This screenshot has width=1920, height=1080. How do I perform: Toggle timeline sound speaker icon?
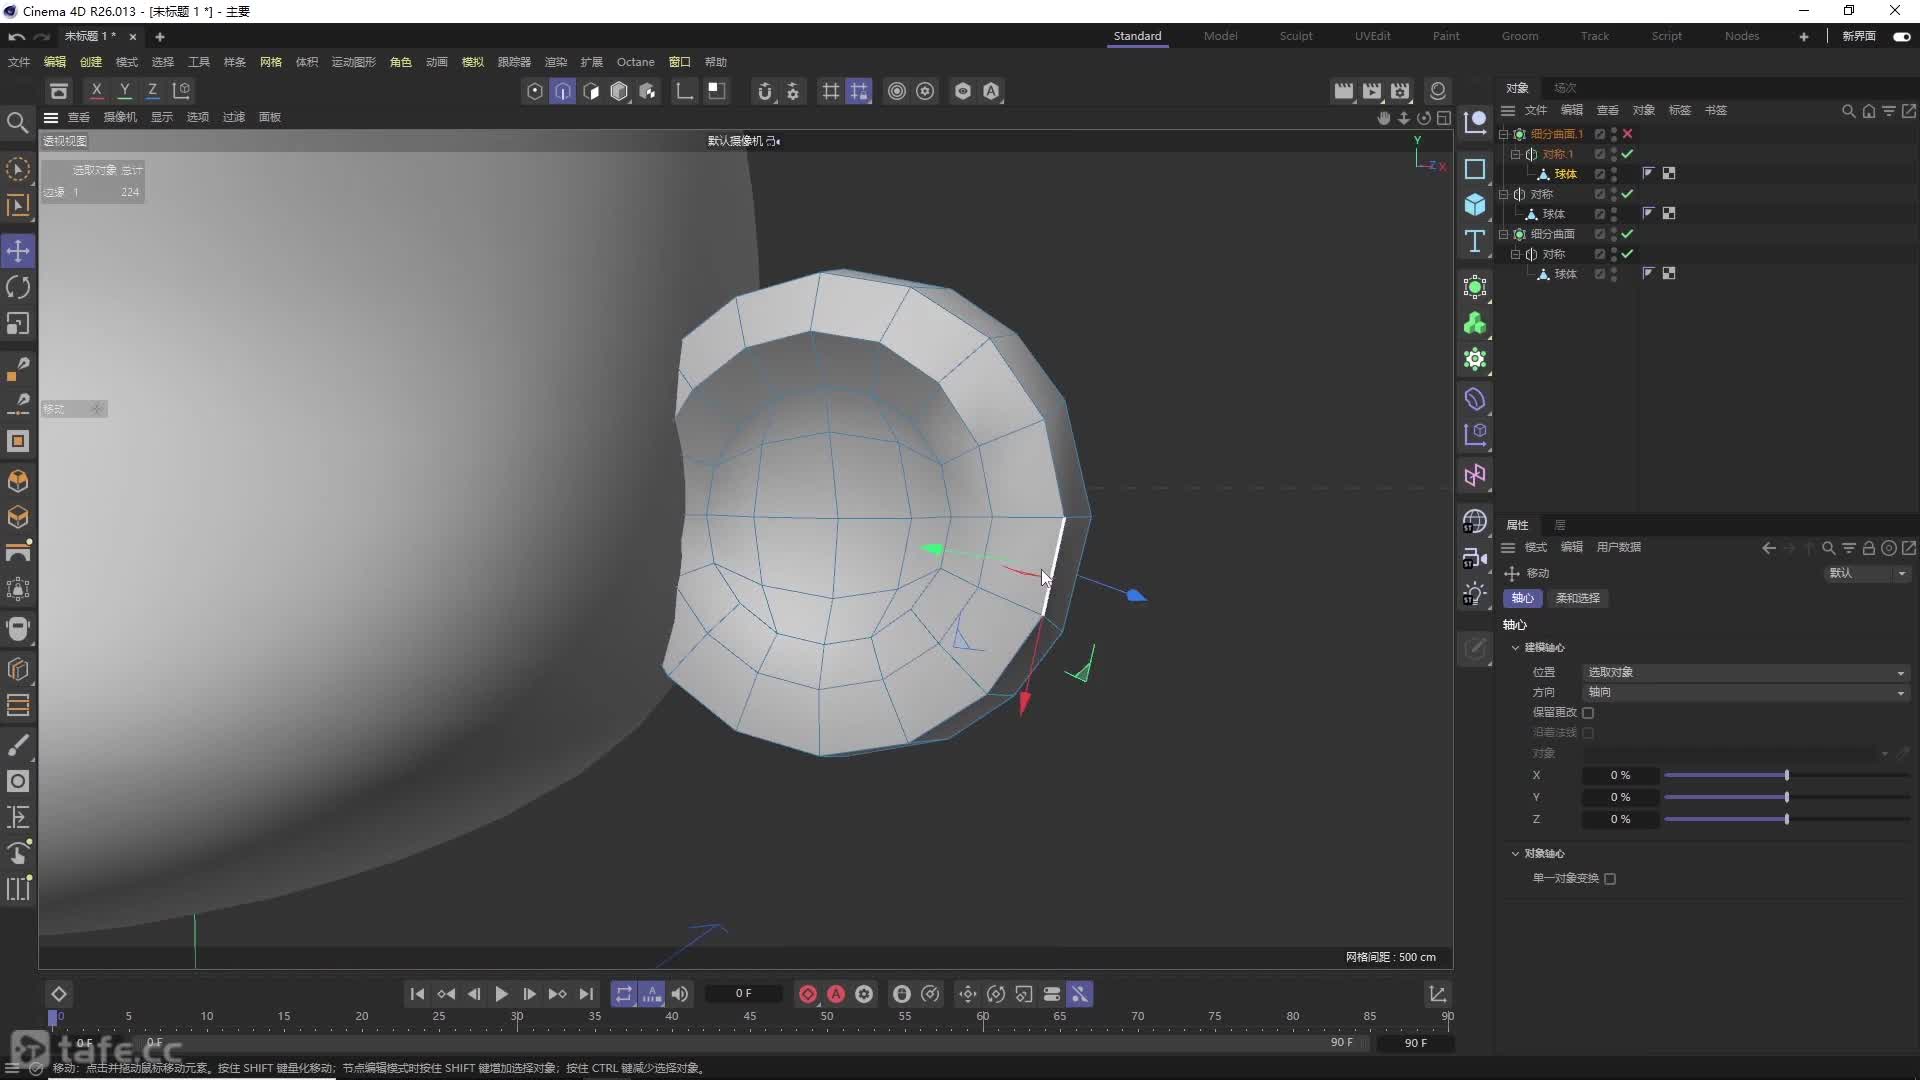680,994
